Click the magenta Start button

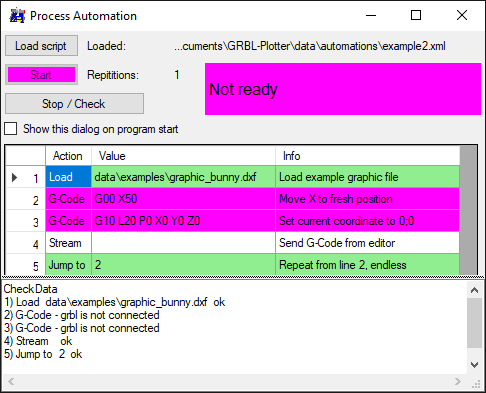(x=41, y=75)
